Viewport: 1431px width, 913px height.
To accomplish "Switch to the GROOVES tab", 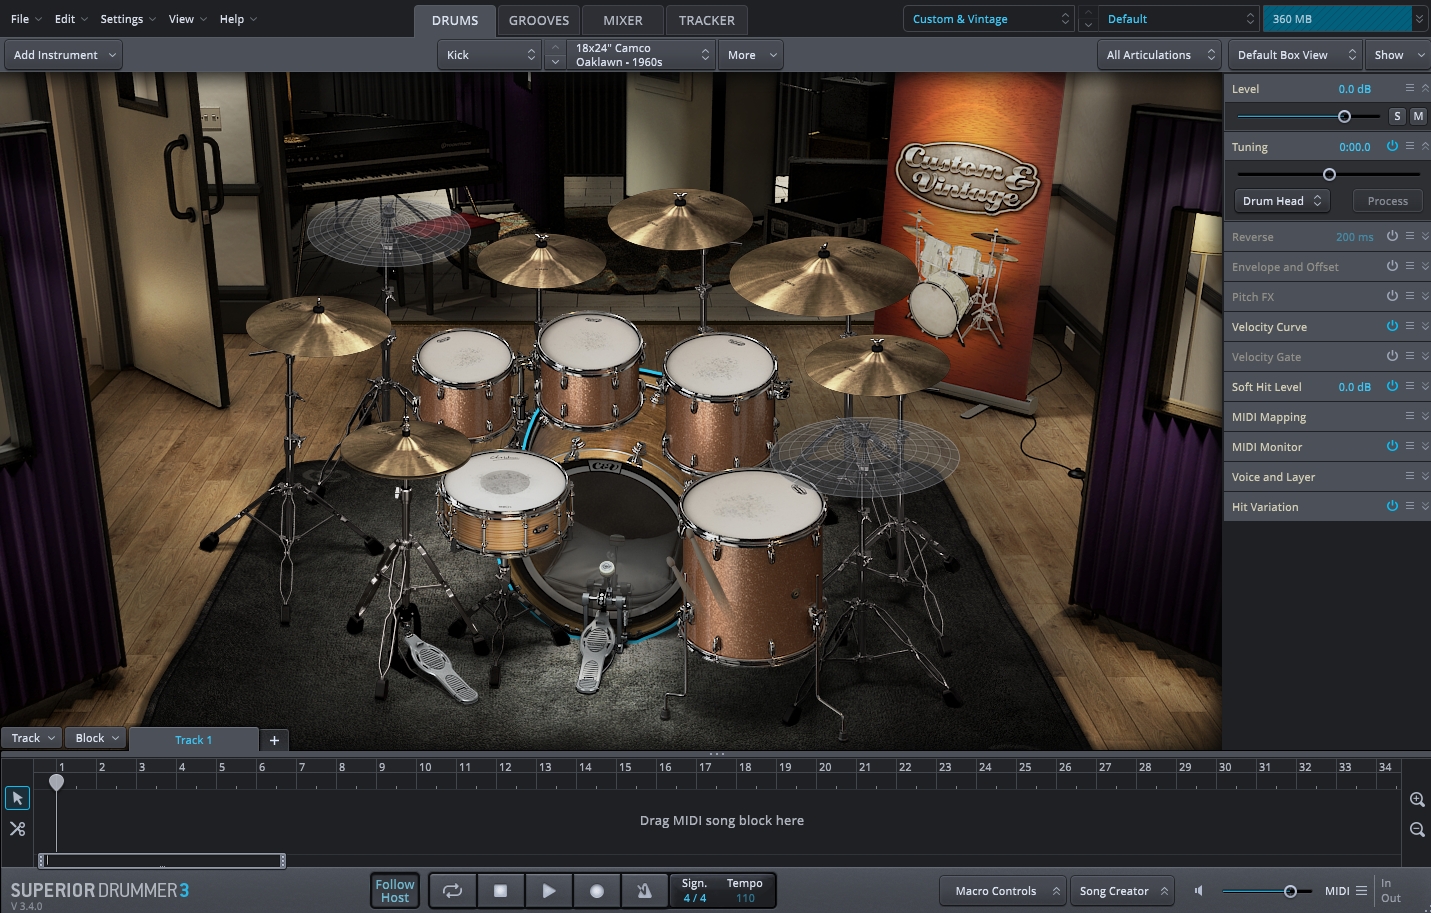I will point(538,19).
